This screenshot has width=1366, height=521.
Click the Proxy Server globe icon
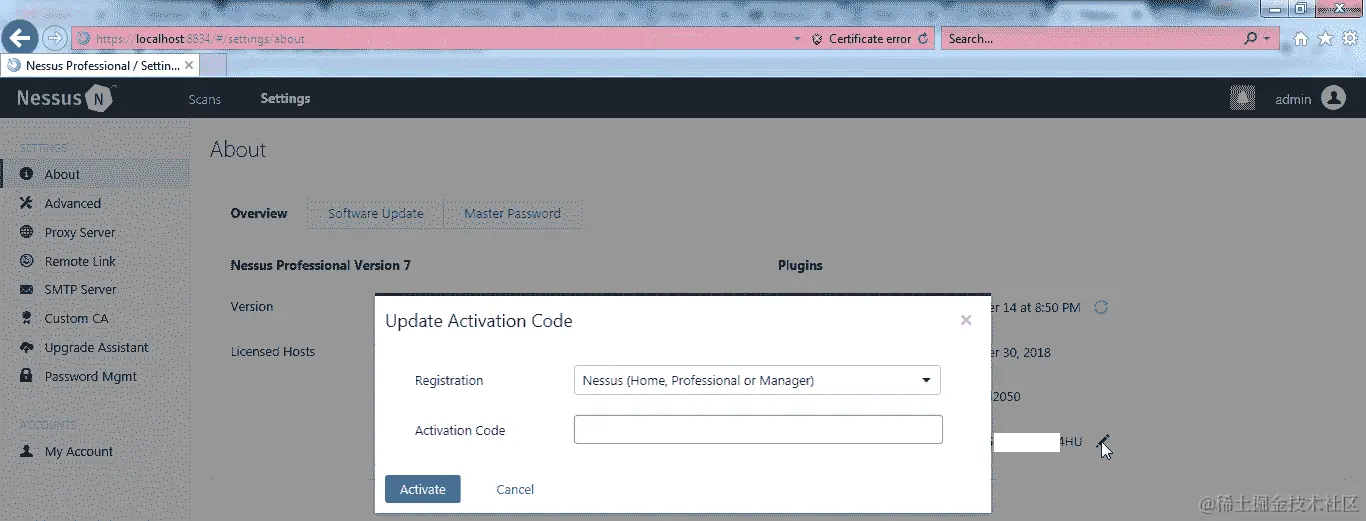[26, 232]
